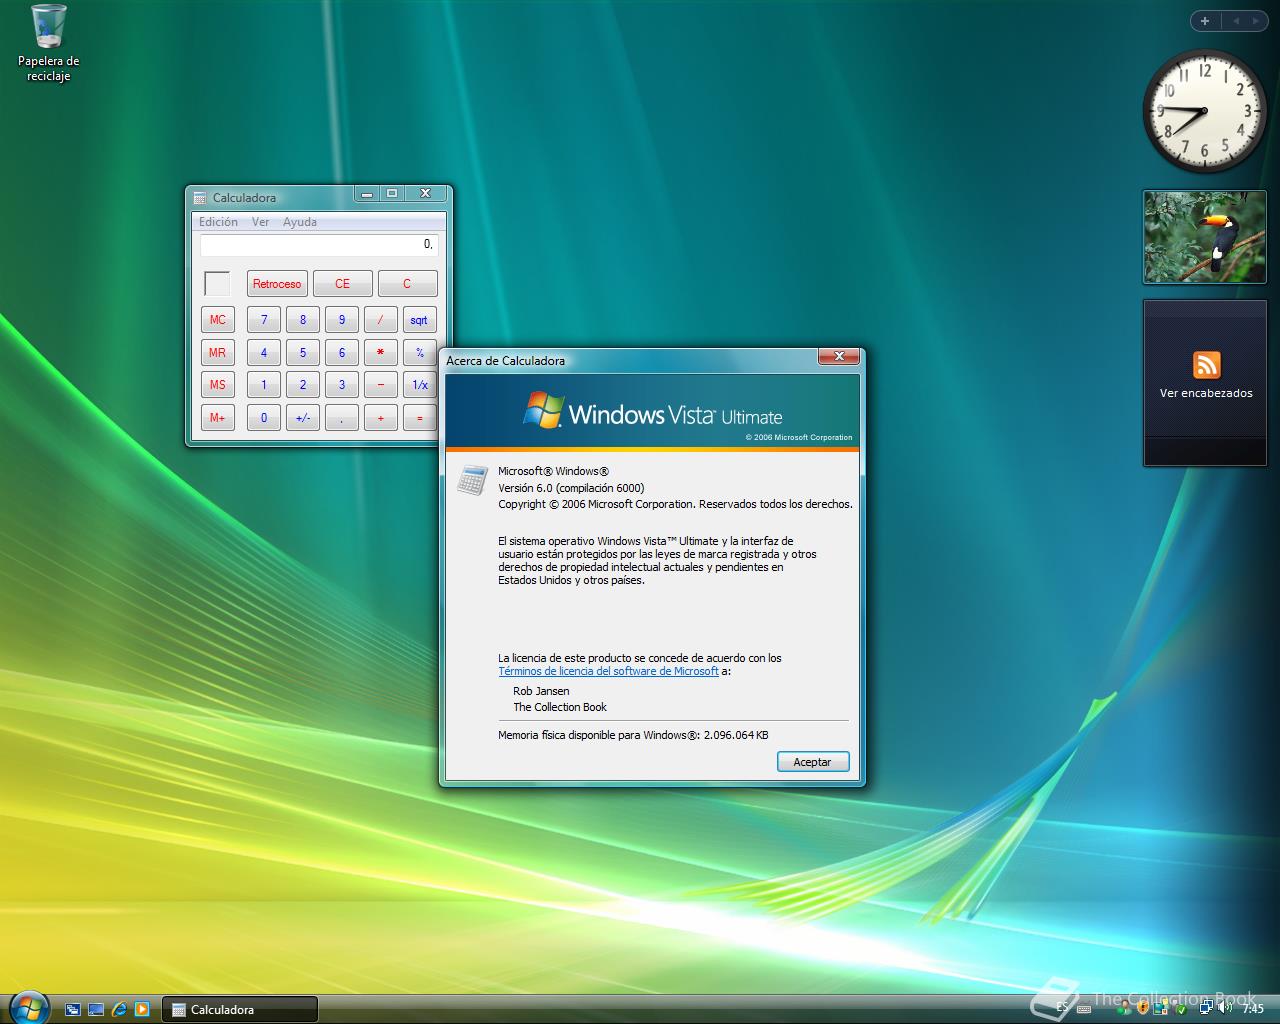Open Papelera de reciclaje desktop icon
1280x1024 pixels.
[48, 43]
